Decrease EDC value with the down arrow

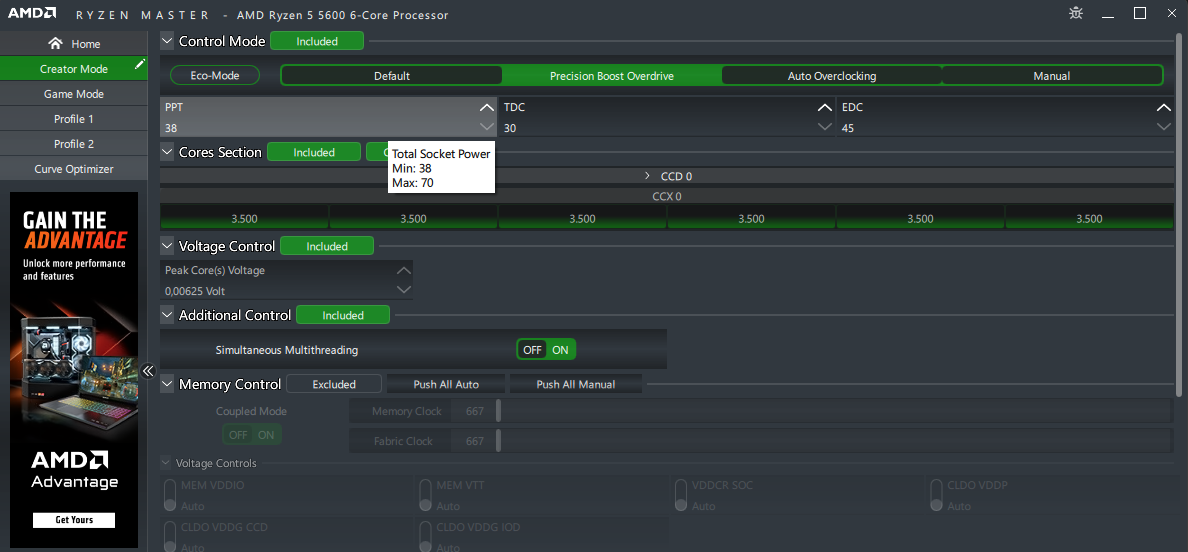1164,127
